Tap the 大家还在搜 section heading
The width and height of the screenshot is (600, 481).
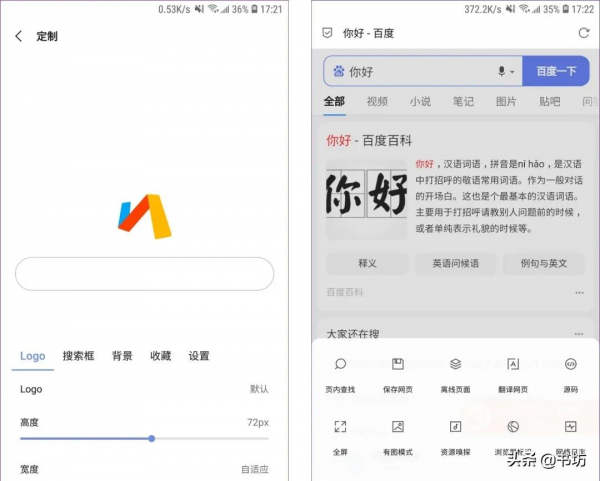click(353, 334)
